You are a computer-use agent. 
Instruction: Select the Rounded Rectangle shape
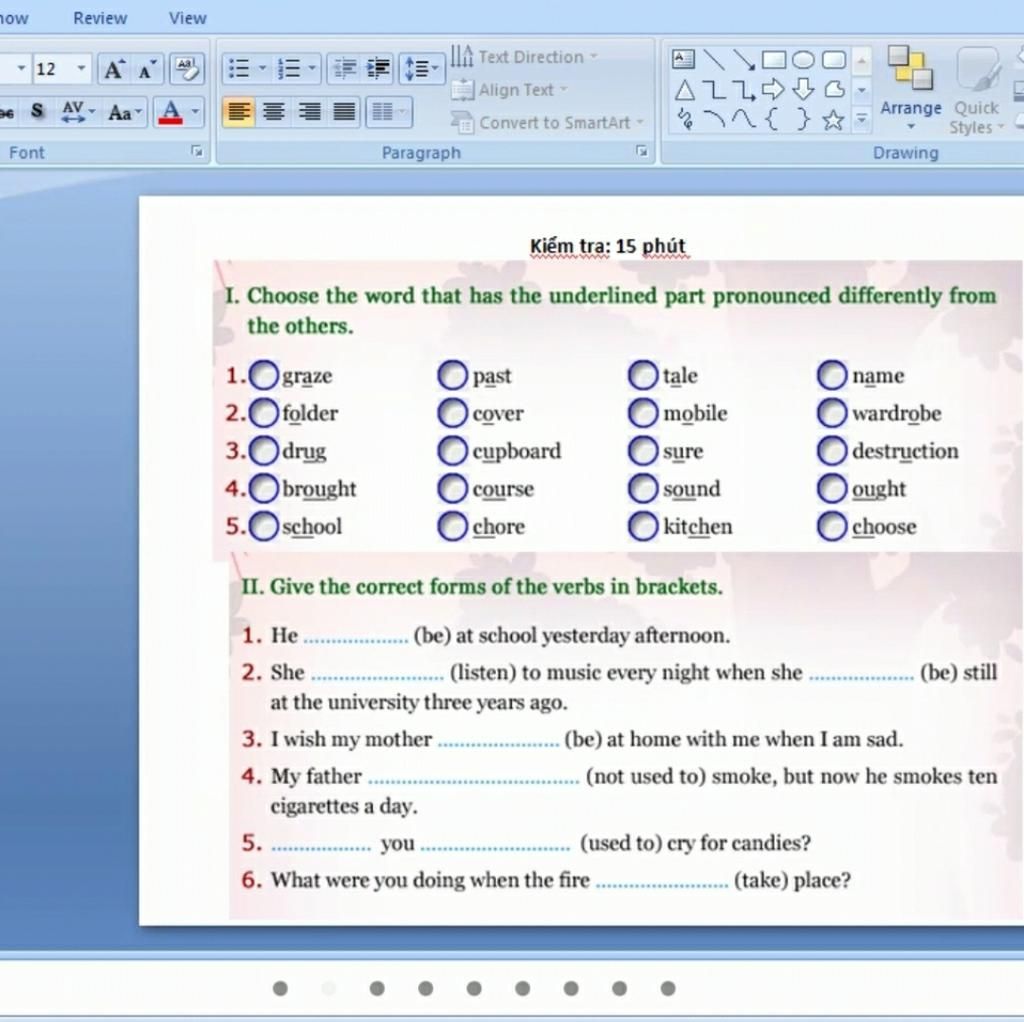pos(833,59)
